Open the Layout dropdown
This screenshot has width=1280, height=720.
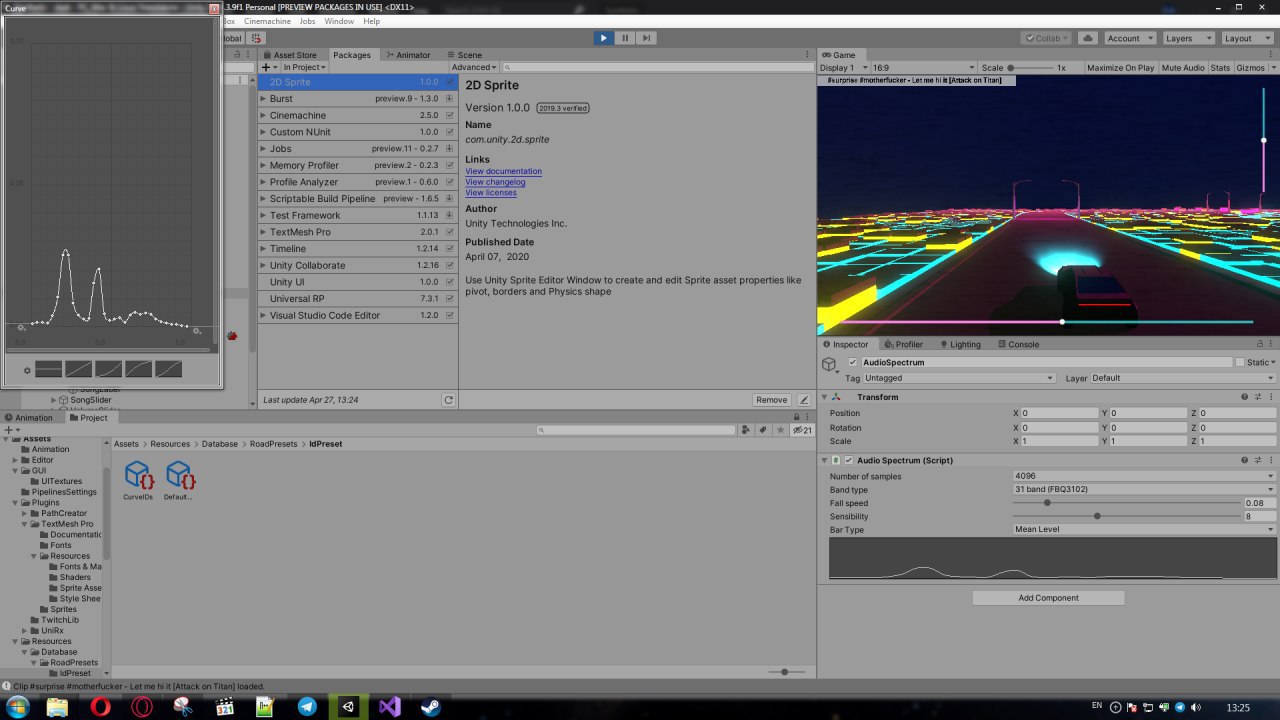1246,38
